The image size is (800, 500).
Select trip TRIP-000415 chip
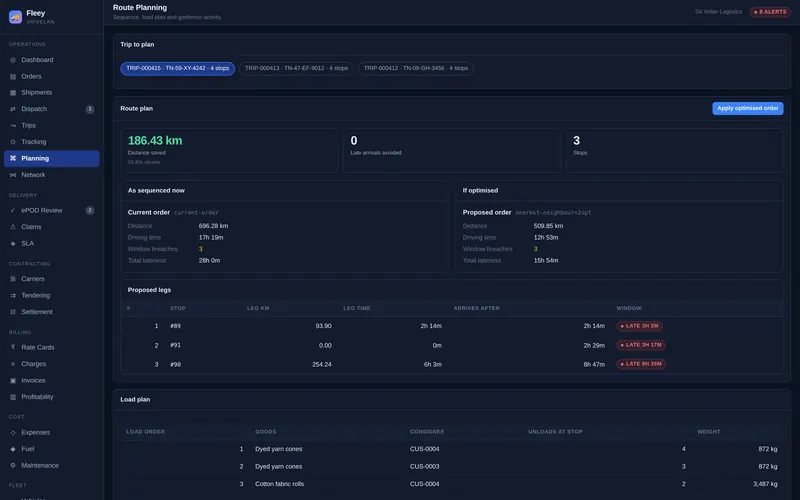(x=178, y=68)
